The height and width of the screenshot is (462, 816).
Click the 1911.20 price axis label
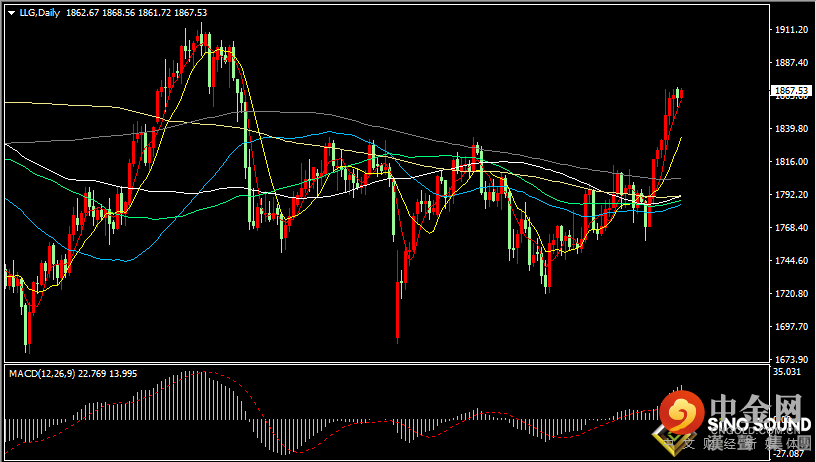click(791, 30)
